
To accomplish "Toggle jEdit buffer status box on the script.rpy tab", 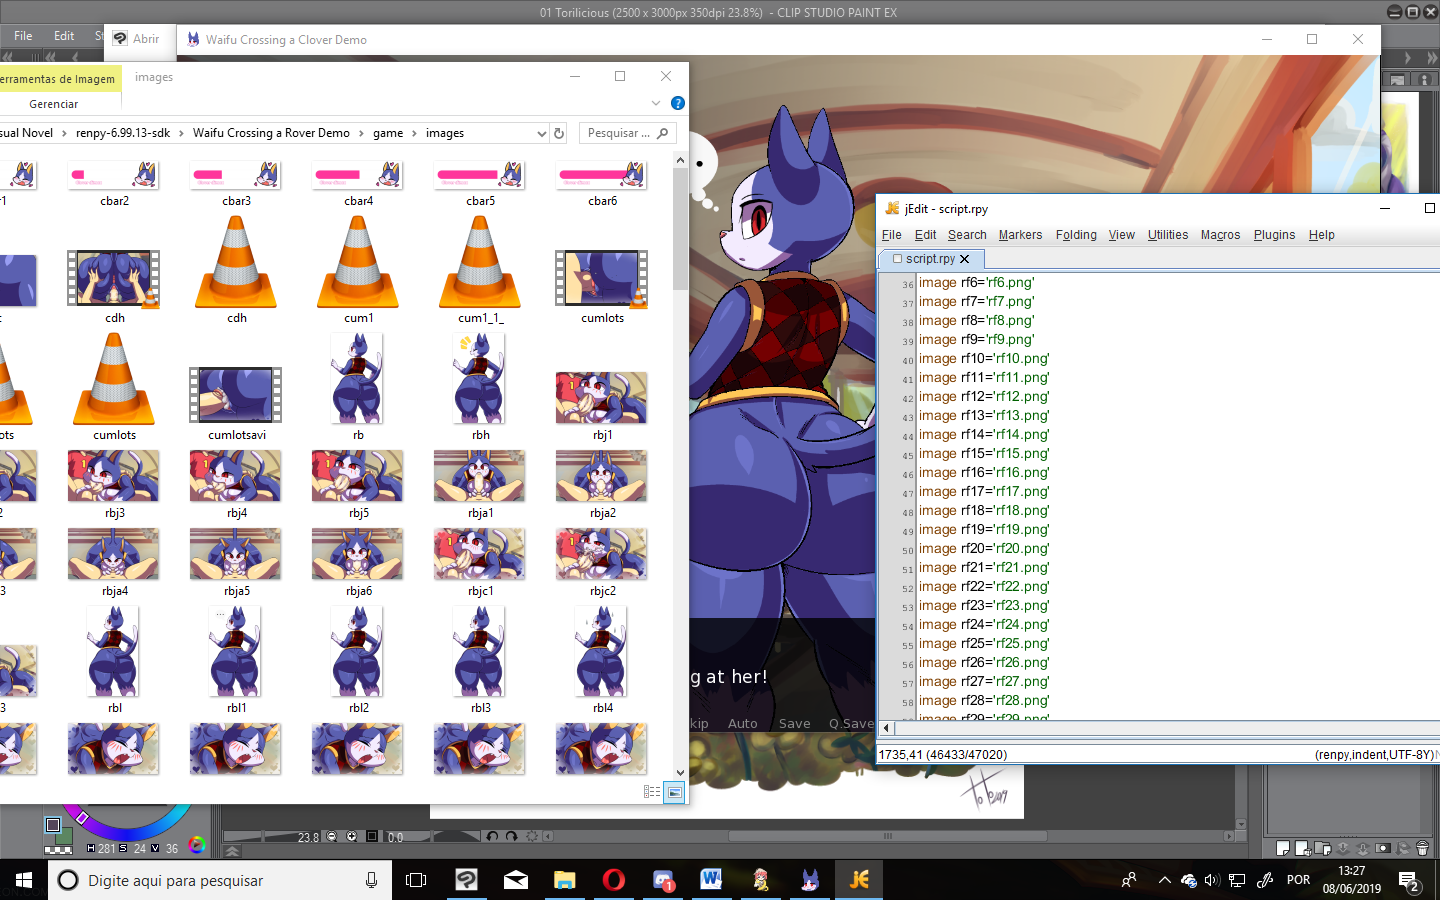I will tap(897, 258).
